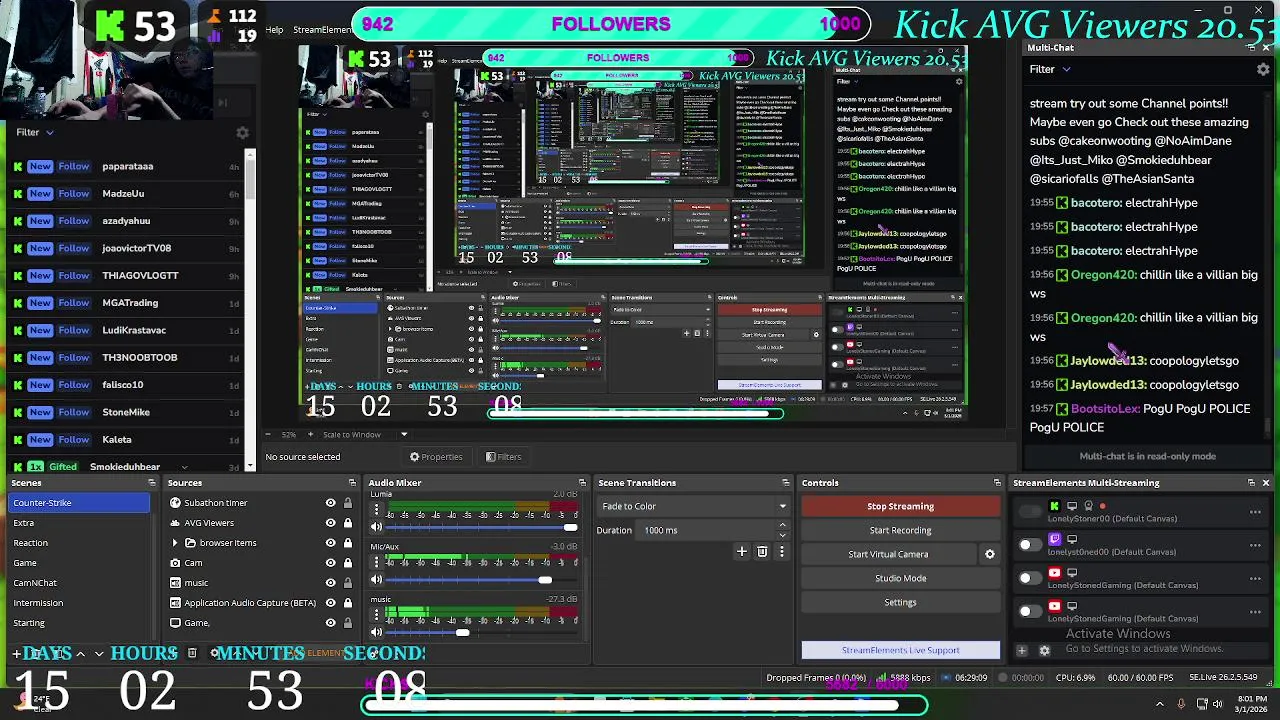Adjust the music volume slider
The height and width of the screenshot is (720, 1280).
[481, 632]
